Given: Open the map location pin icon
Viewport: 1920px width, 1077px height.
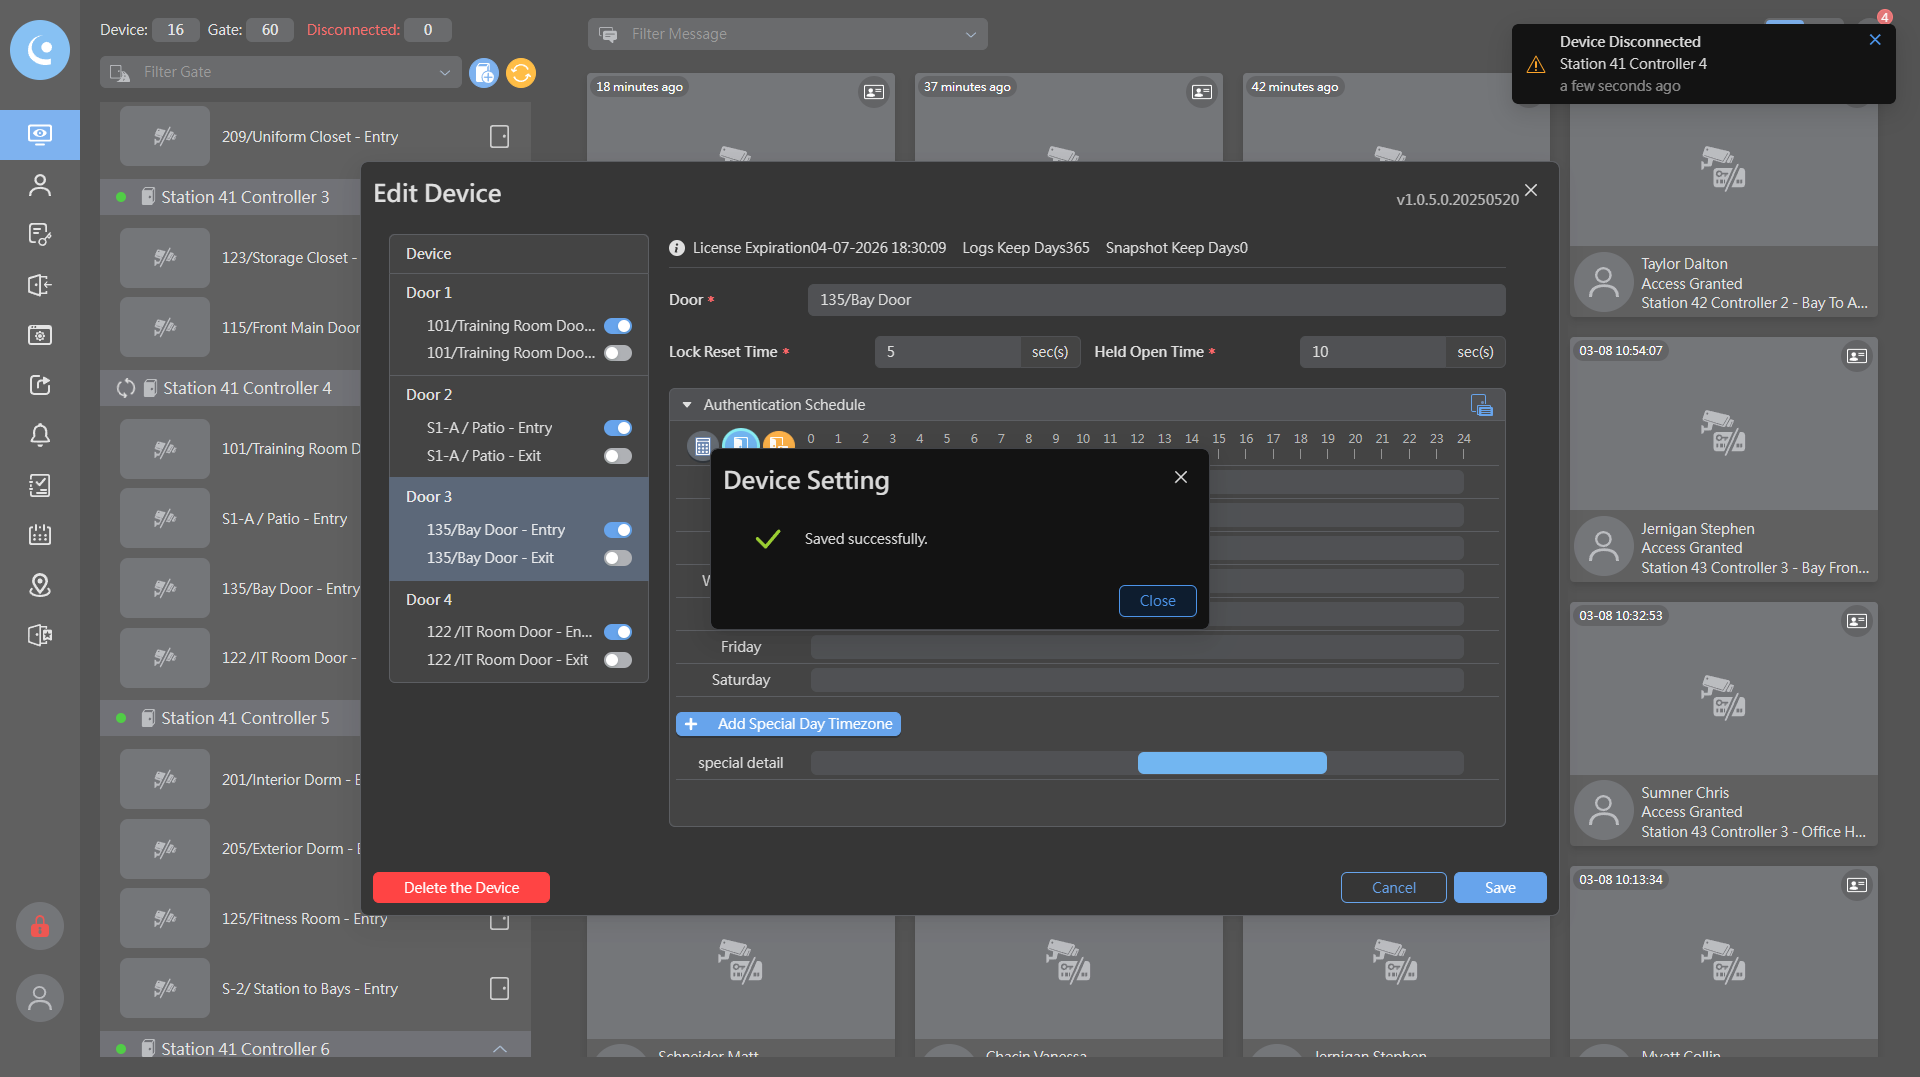Looking at the screenshot, I should pos(40,585).
